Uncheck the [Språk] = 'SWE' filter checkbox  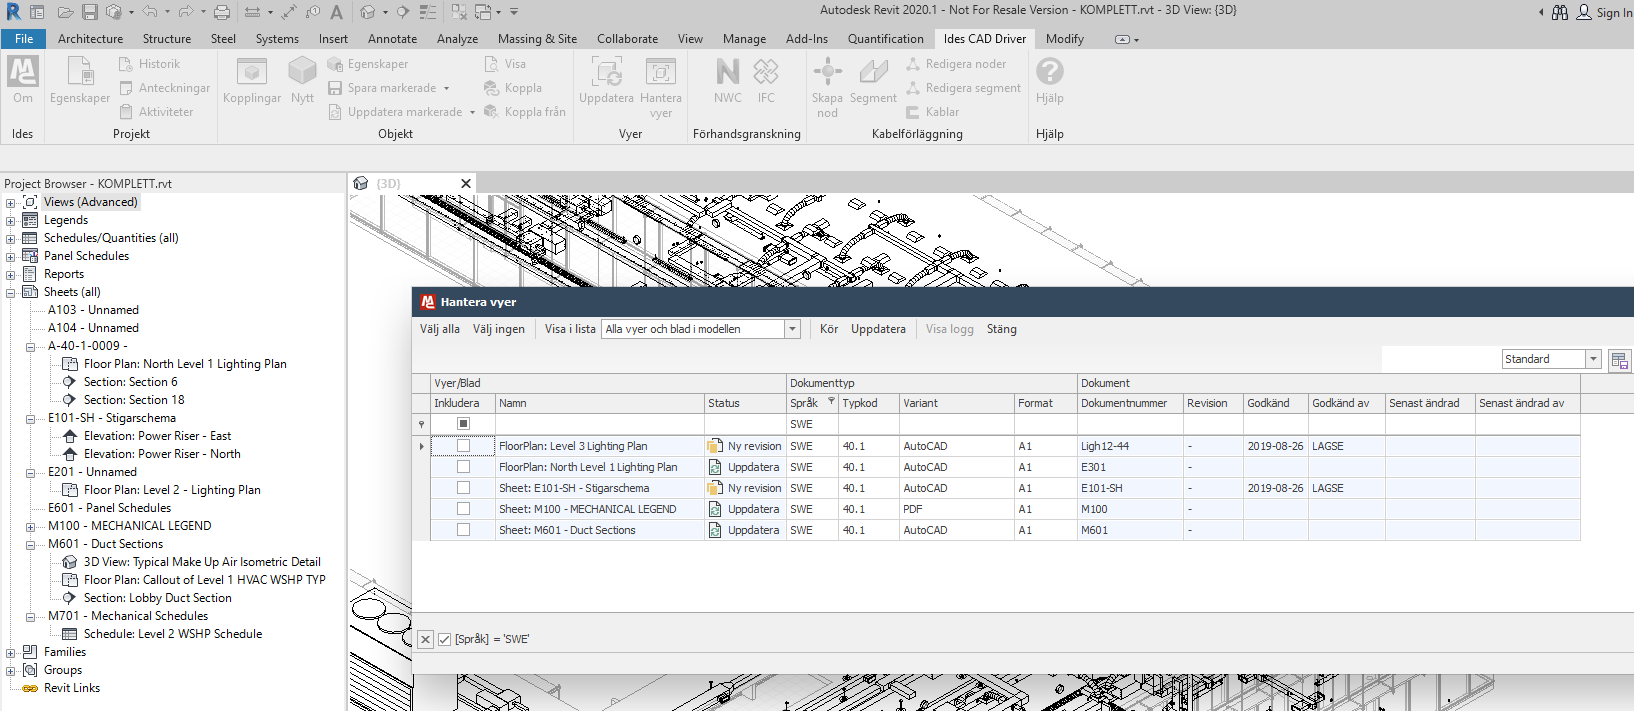444,639
